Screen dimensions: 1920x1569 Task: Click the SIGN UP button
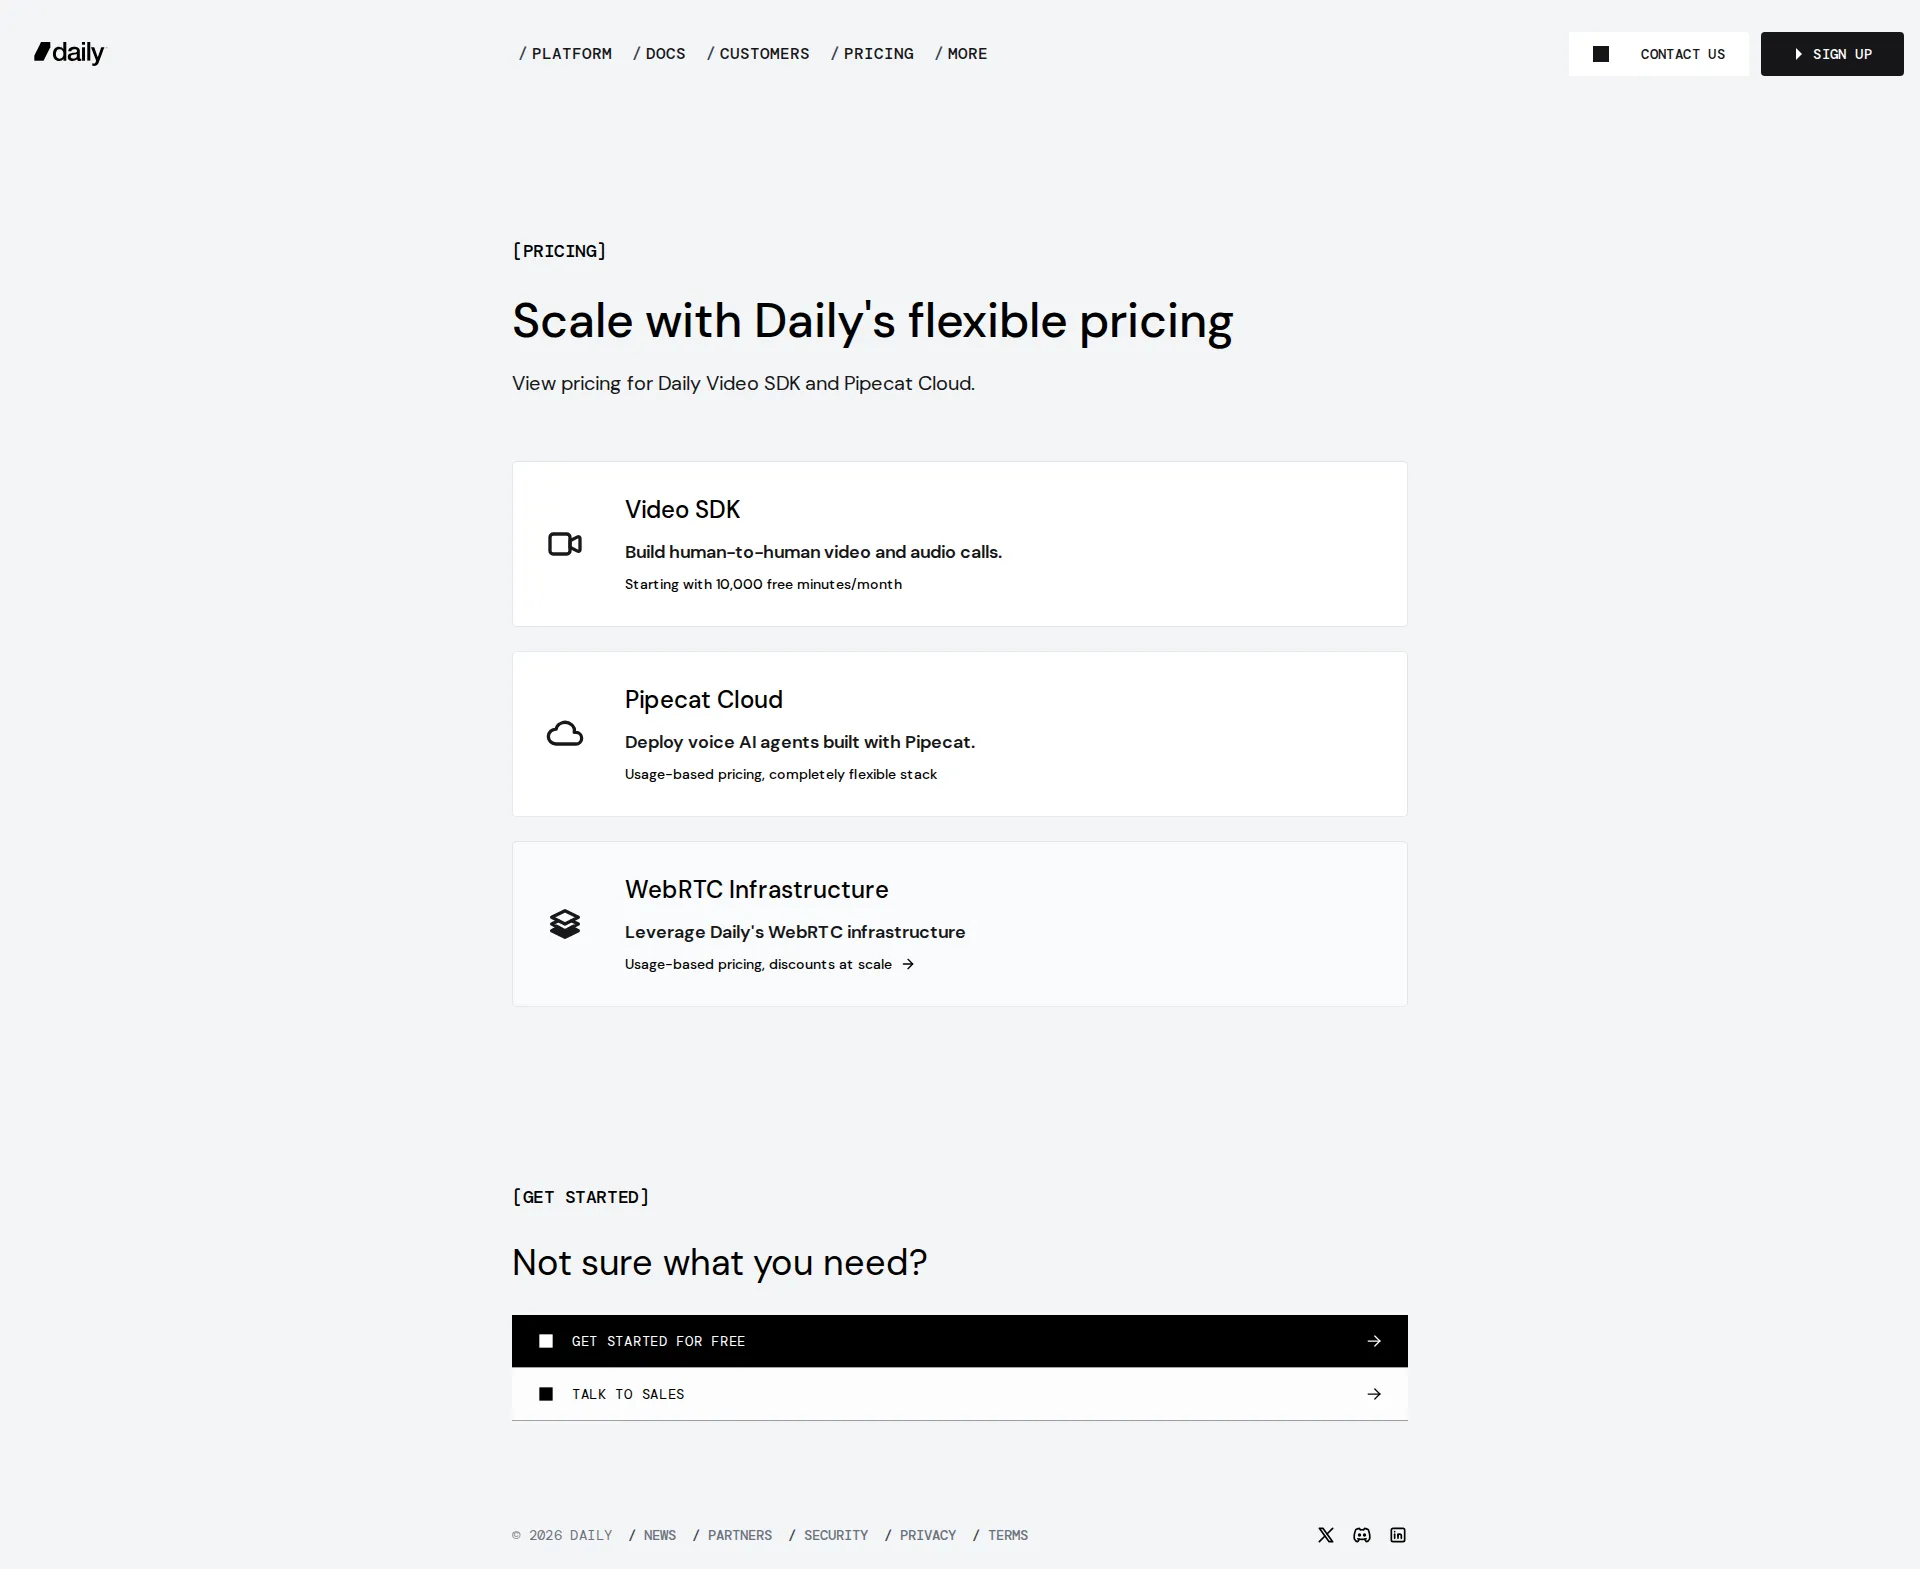1831,54
